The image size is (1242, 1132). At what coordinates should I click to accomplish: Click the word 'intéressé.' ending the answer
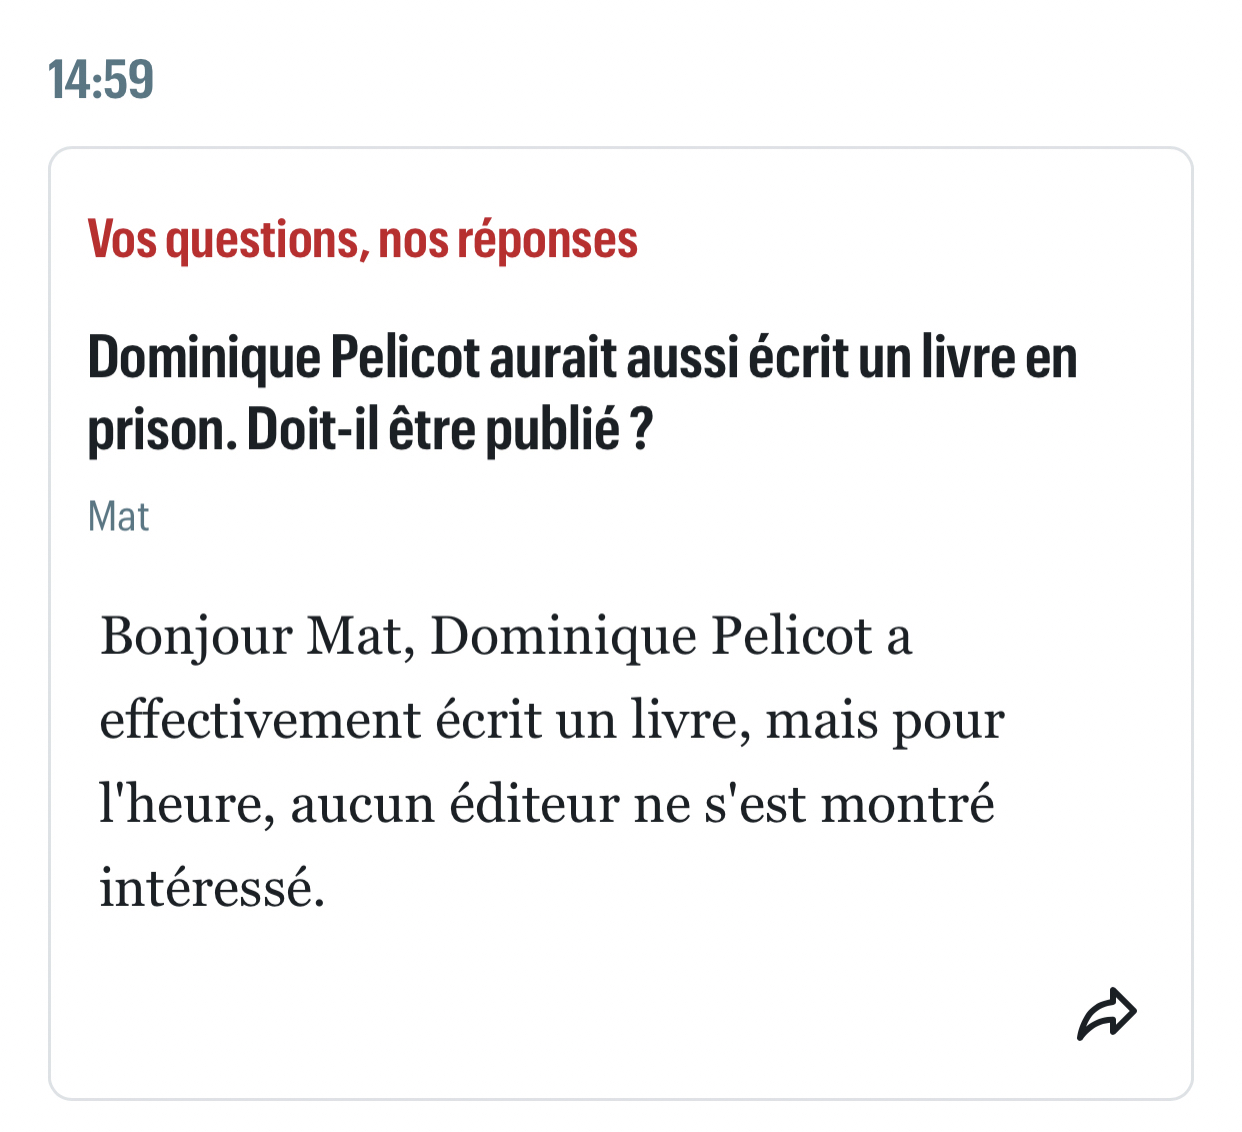212,887
